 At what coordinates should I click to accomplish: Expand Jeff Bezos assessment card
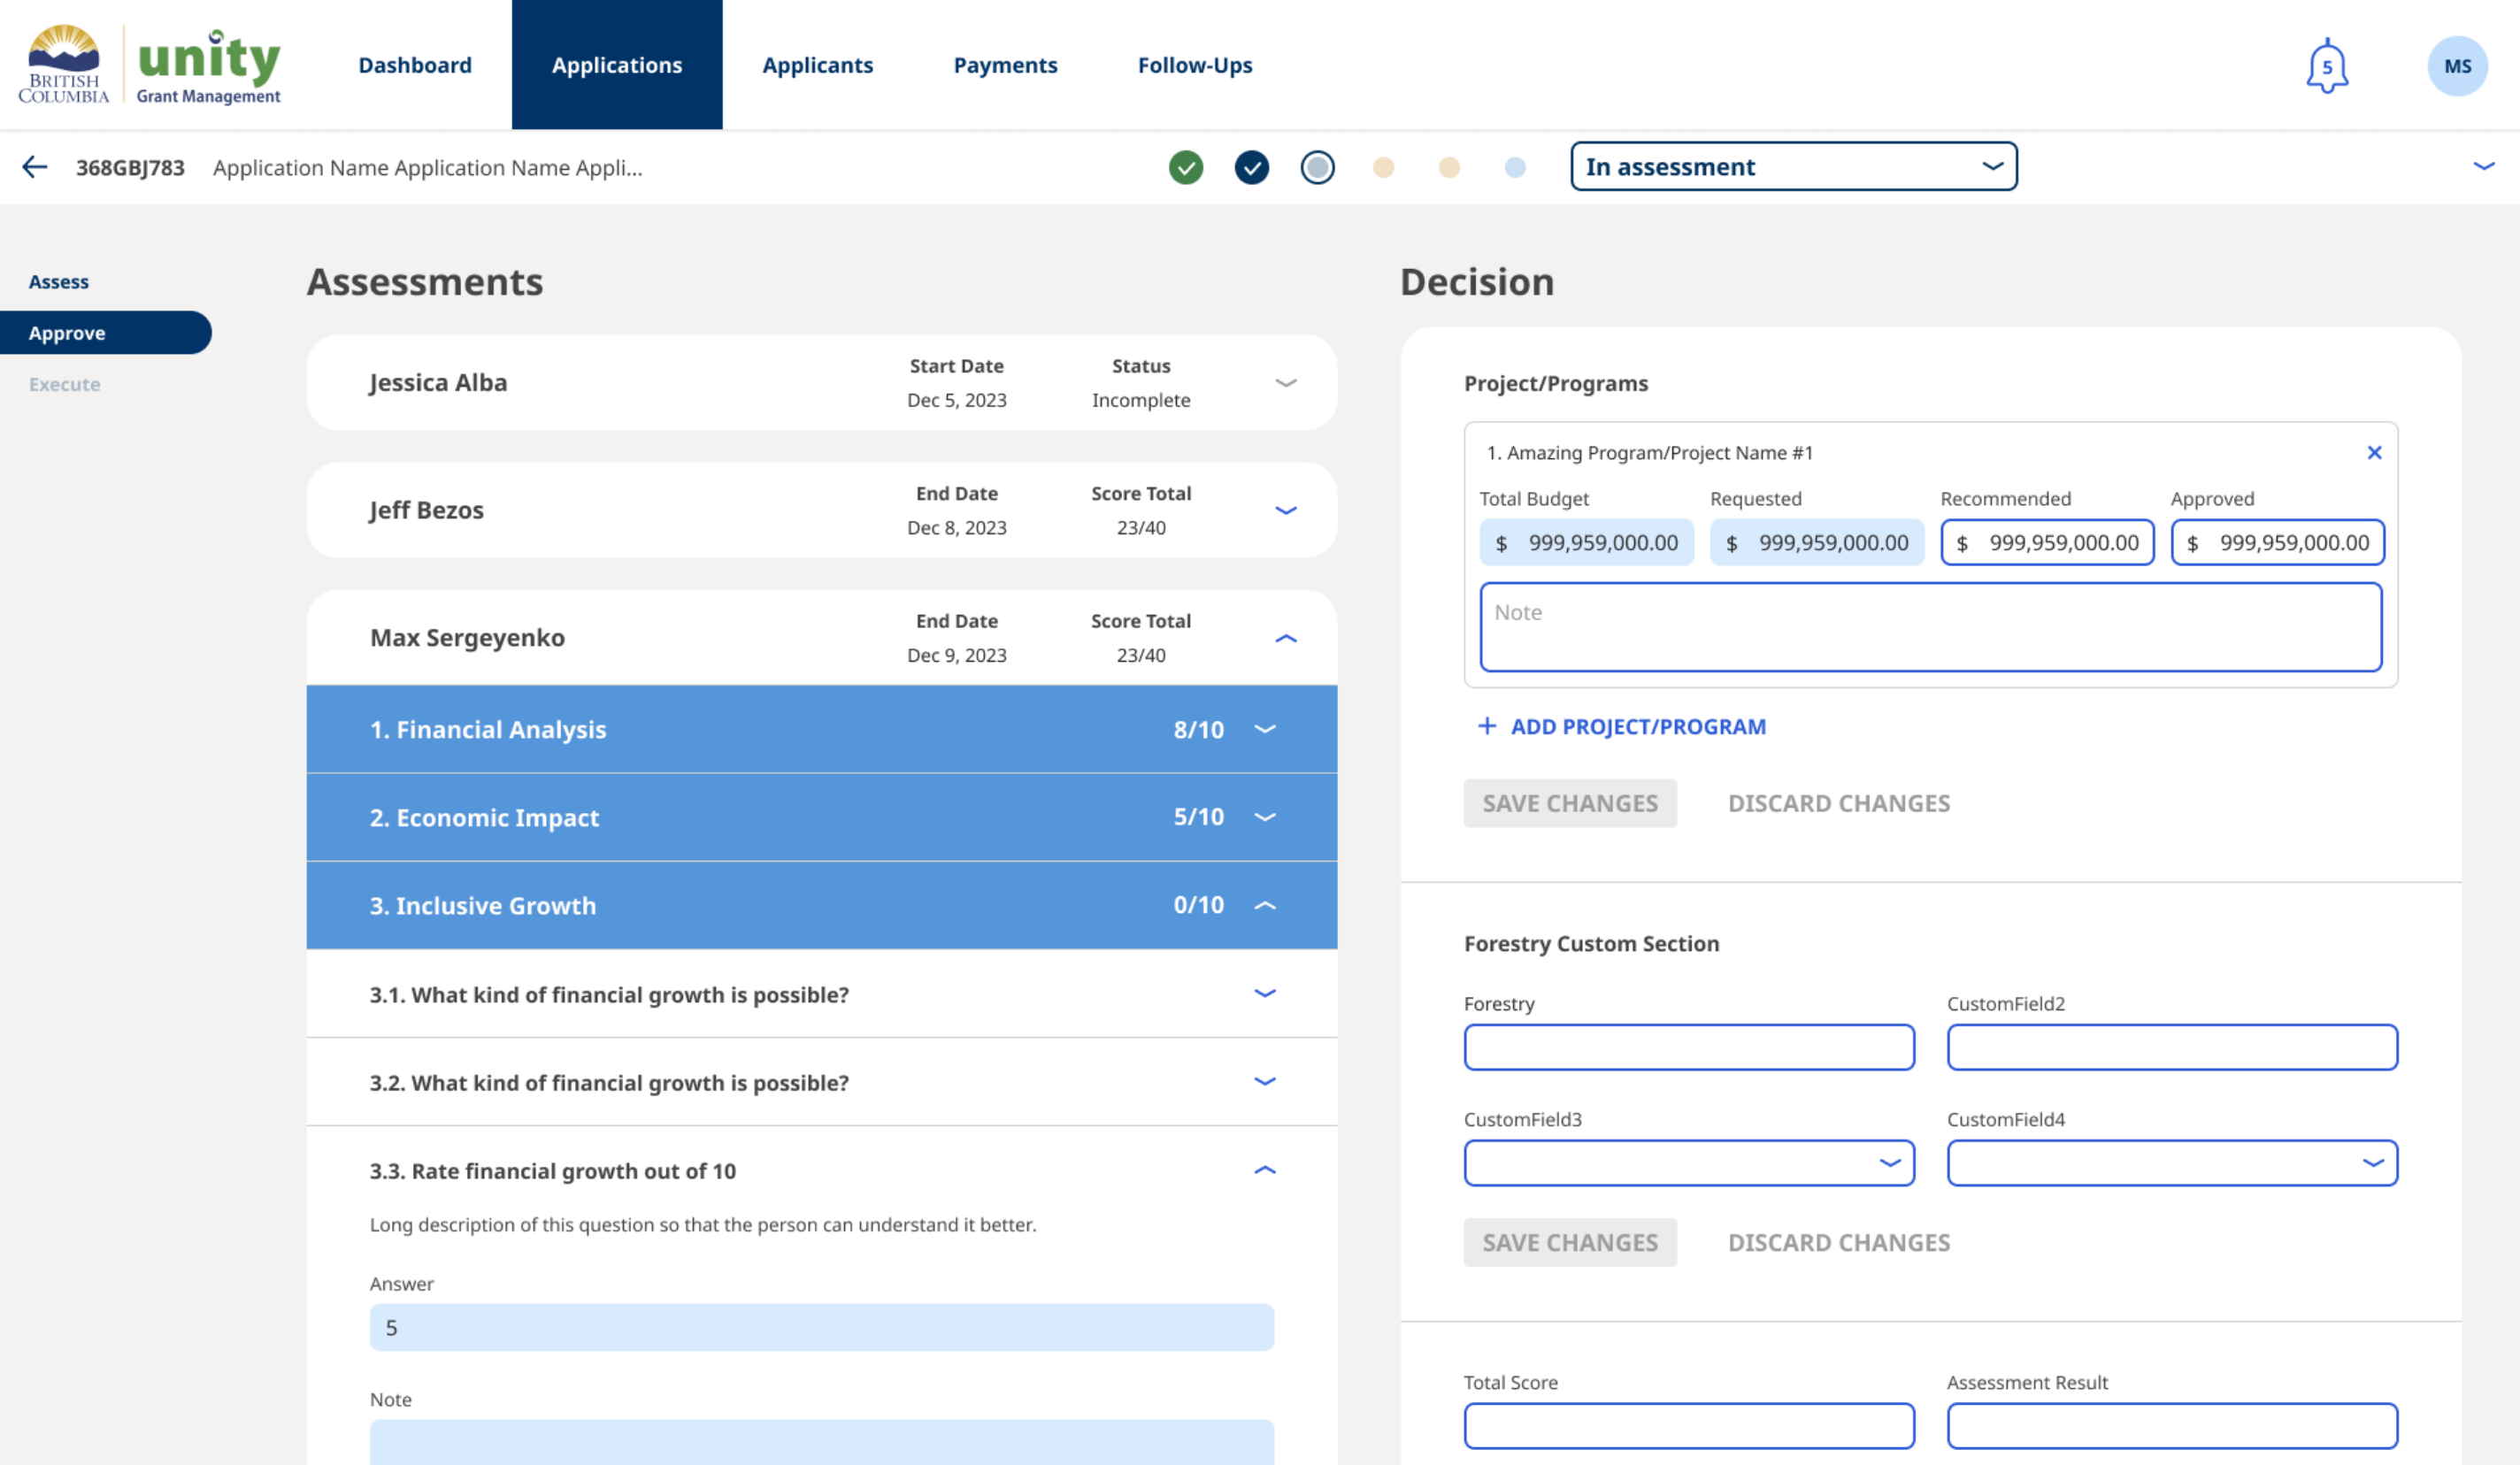(1286, 510)
